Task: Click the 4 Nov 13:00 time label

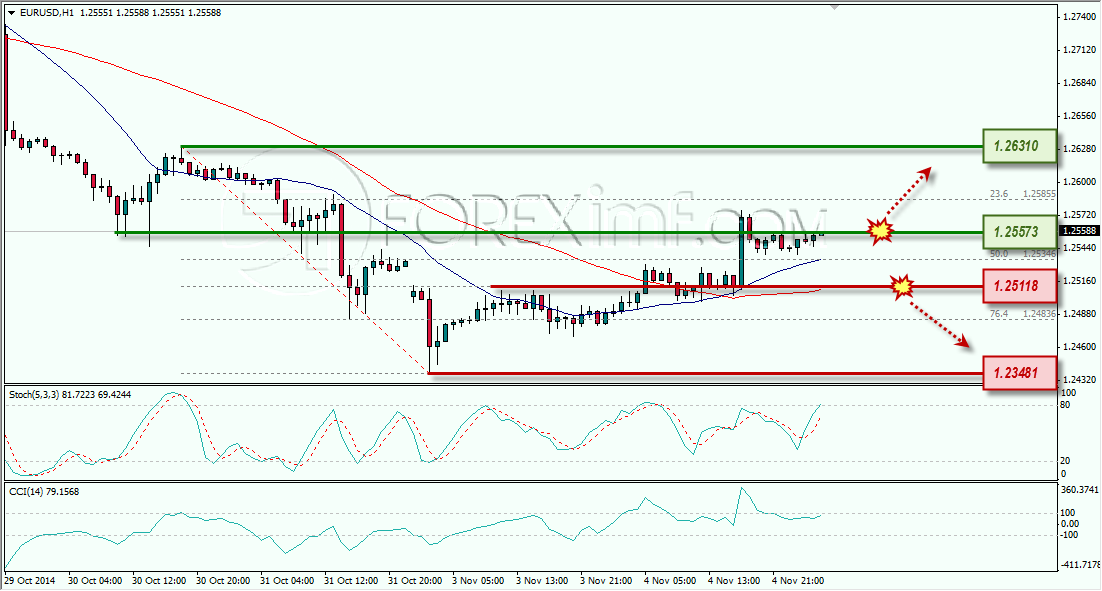Action: point(734,580)
